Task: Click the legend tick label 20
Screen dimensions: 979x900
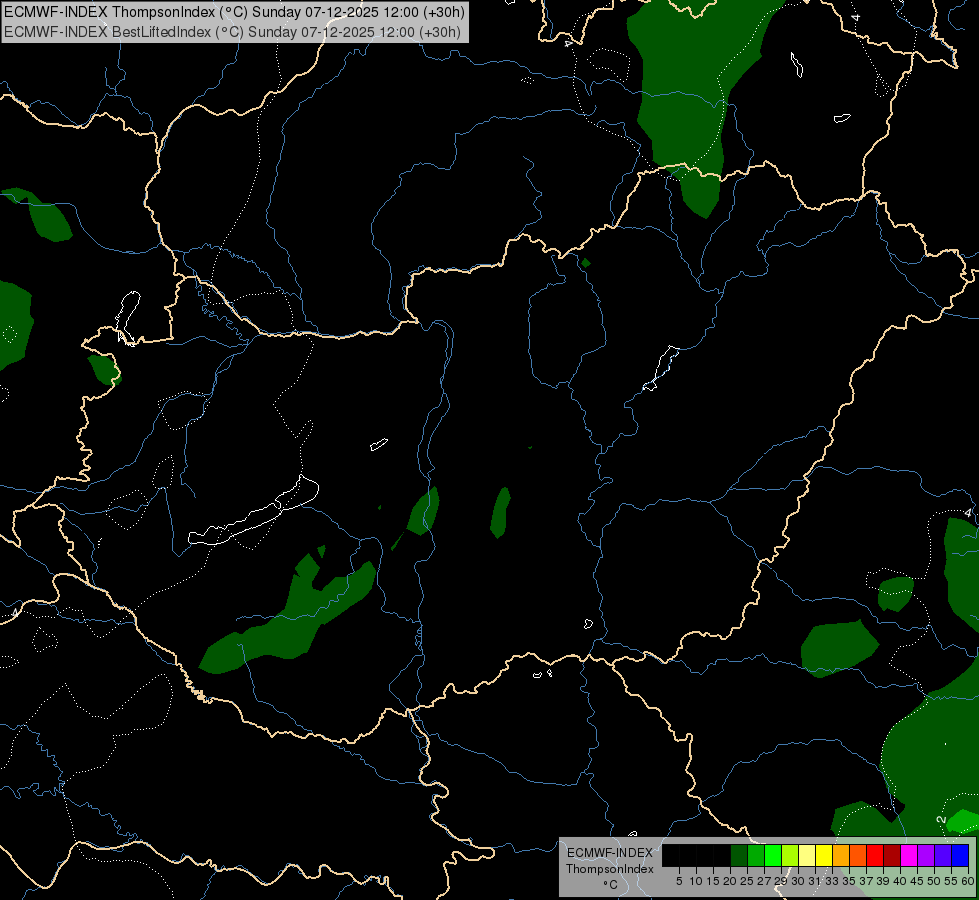Action: [x=730, y=881]
